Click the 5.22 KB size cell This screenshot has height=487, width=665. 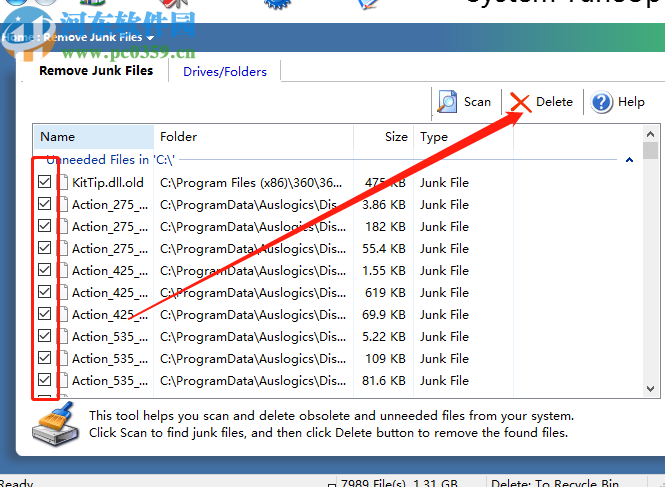383,337
